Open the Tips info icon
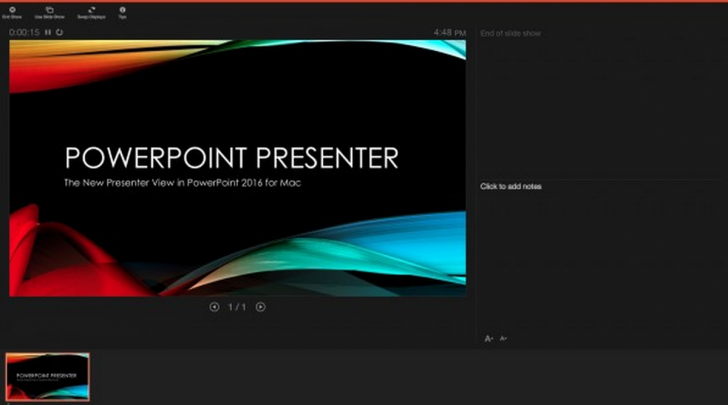 pos(122,10)
